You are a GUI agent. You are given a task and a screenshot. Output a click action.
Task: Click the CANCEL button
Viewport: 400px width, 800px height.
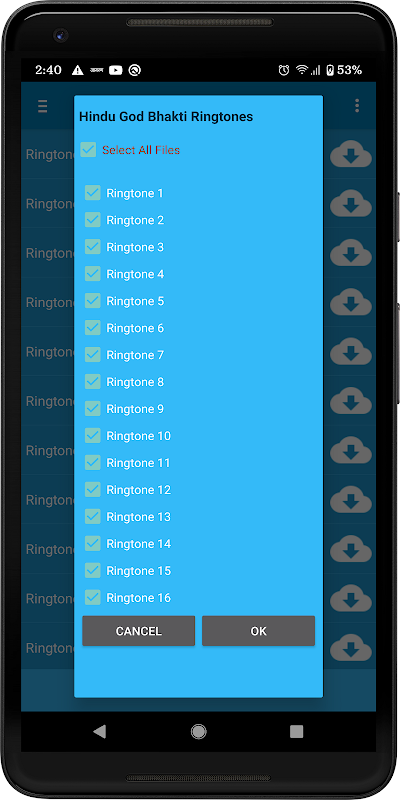click(x=139, y=631)
